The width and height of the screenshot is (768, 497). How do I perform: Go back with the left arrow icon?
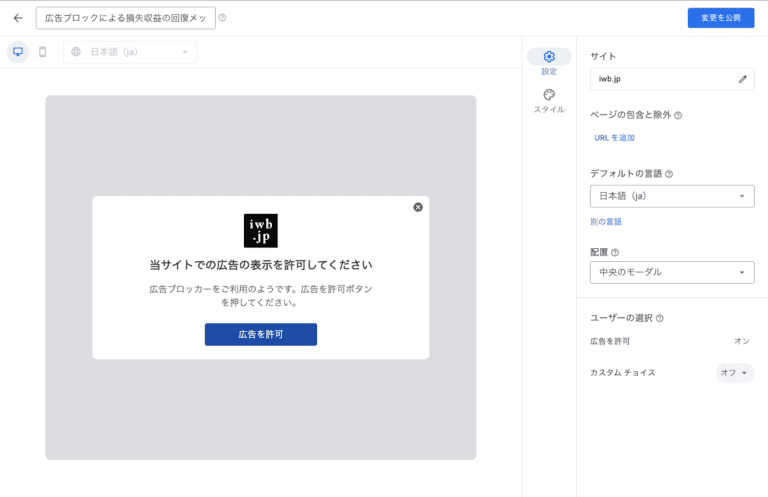[18, 18]
